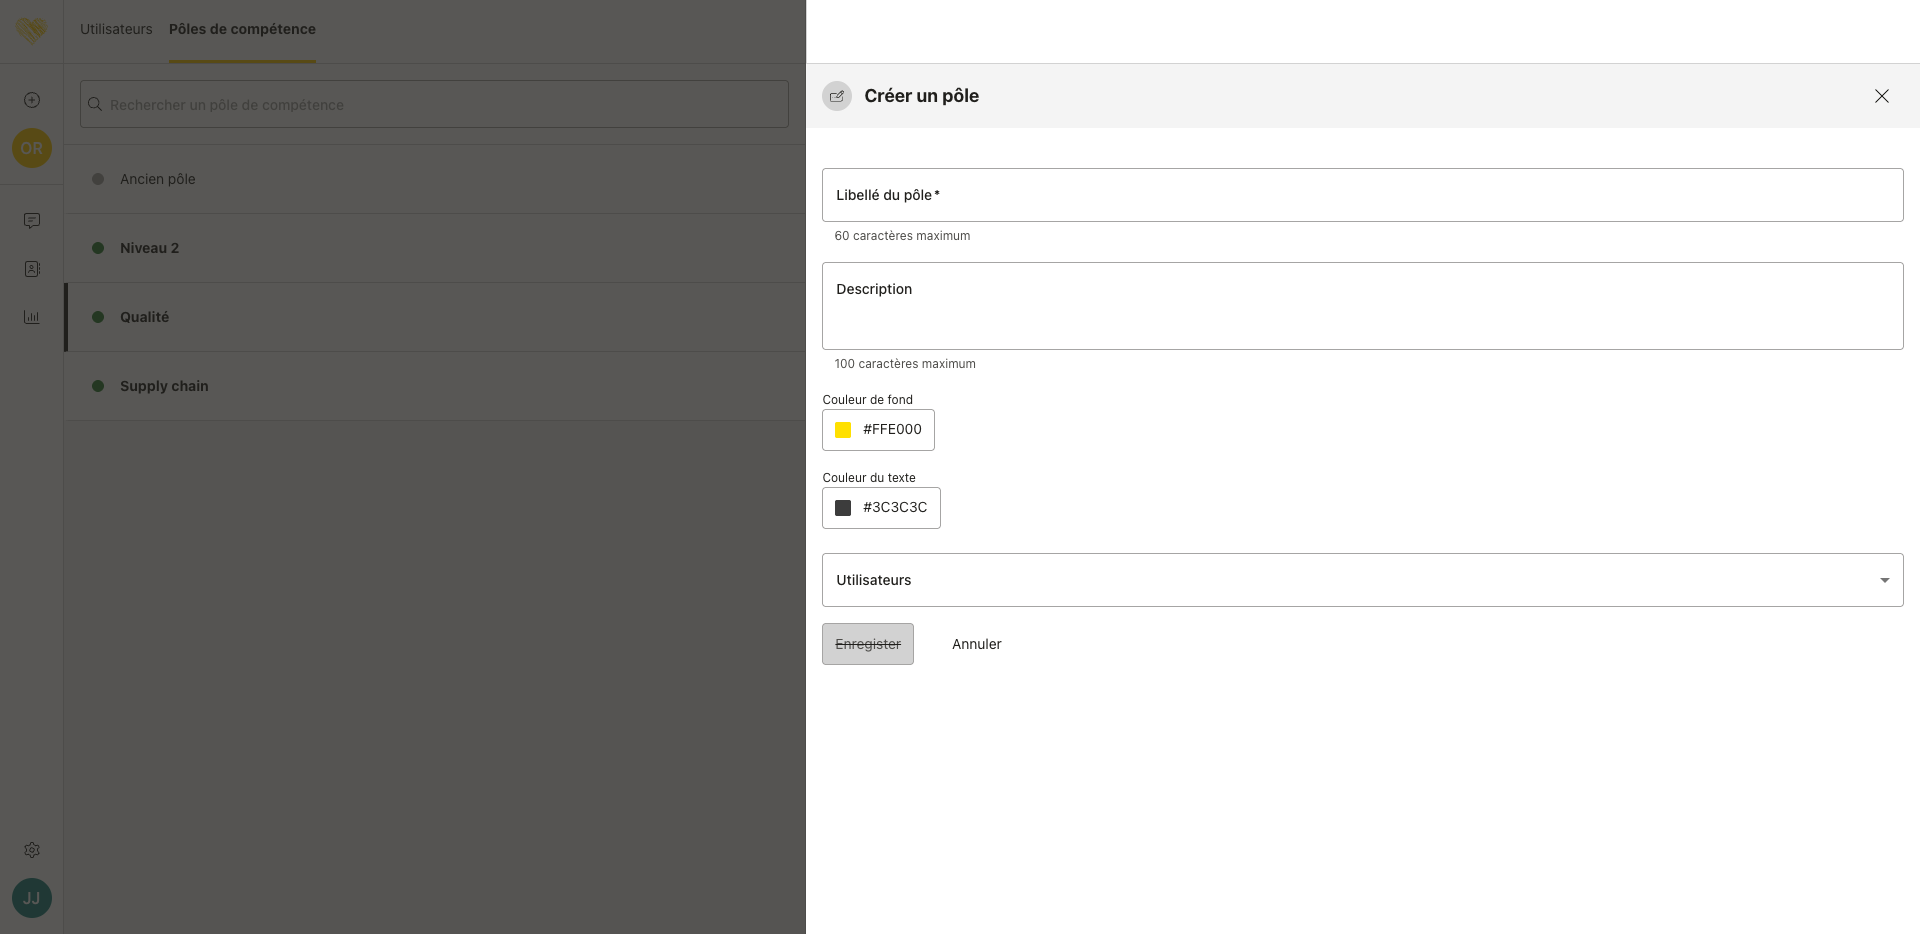Open the yellow Couleur de fond swatch

pos(843,430)
